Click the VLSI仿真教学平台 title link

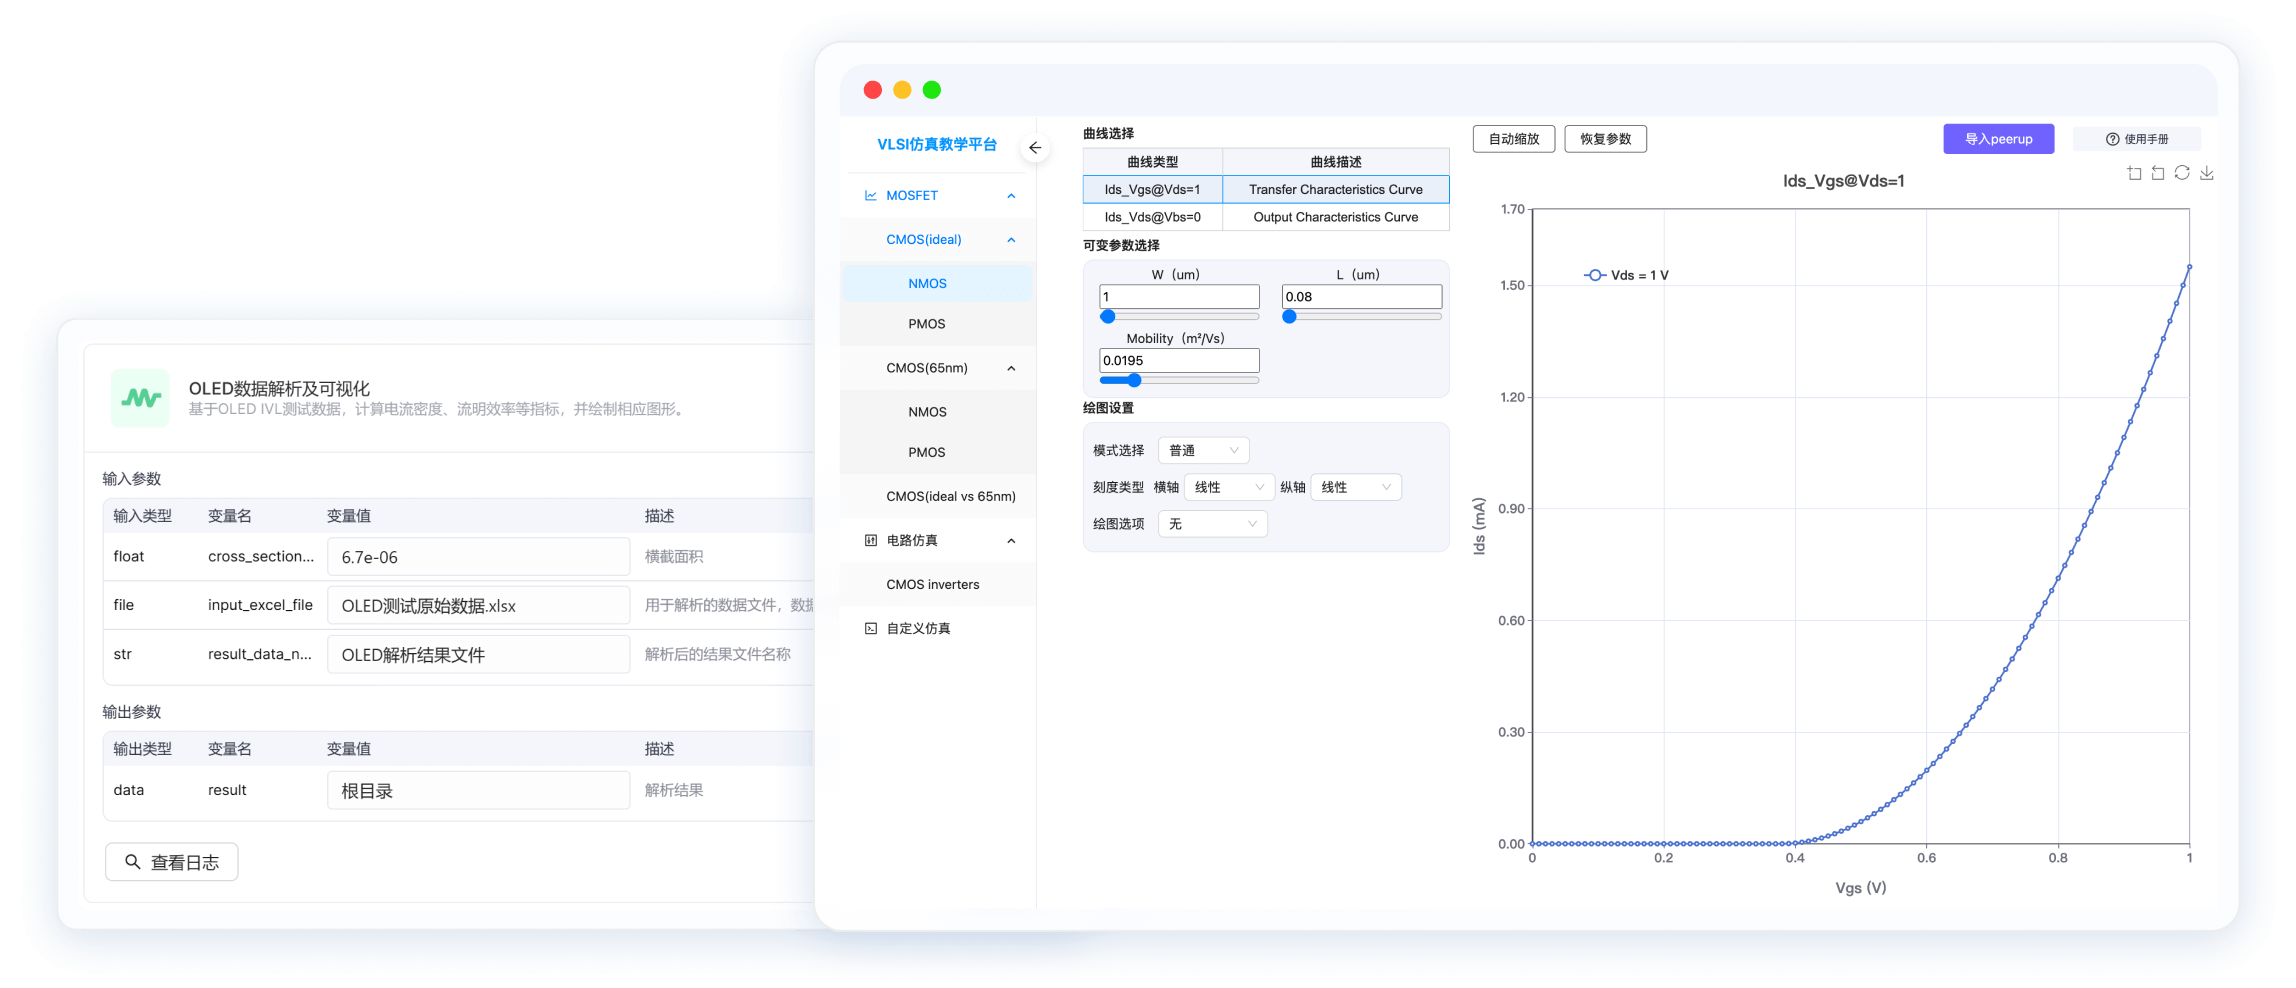937,144
